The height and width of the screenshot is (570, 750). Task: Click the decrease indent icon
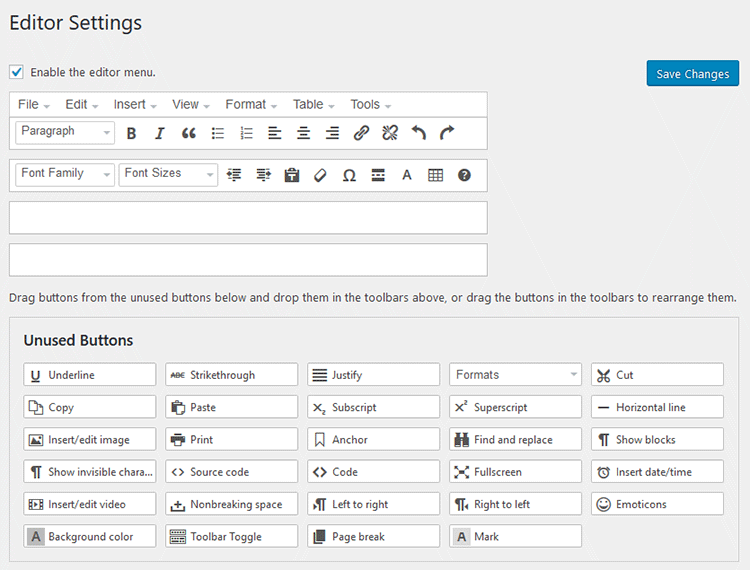pos(234,175)
